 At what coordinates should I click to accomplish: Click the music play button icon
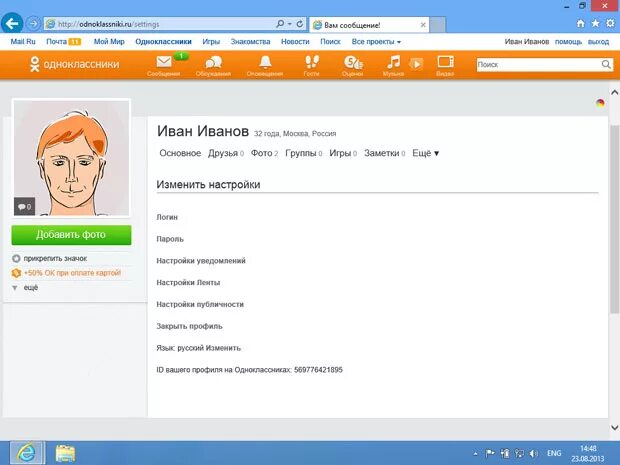[416, 64]
